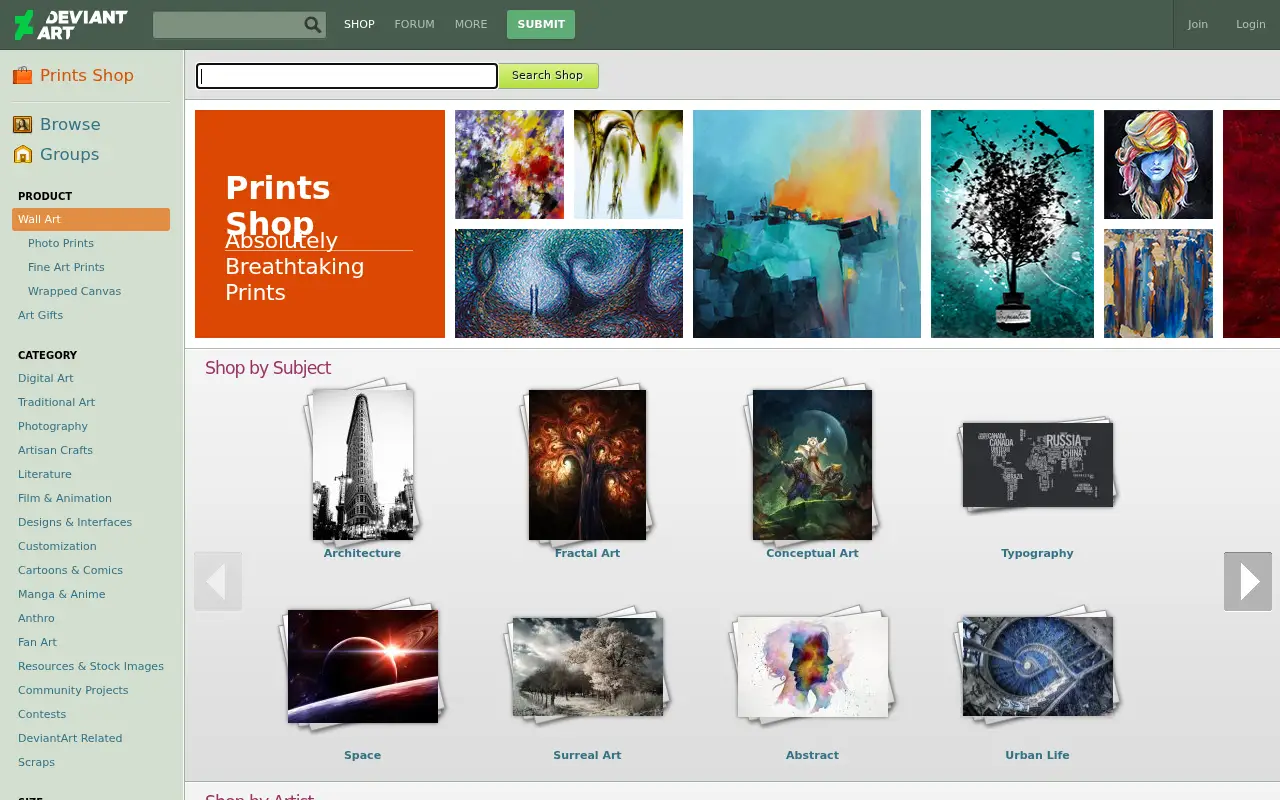
Task: Click the Join link
Action: (1198, 24)
